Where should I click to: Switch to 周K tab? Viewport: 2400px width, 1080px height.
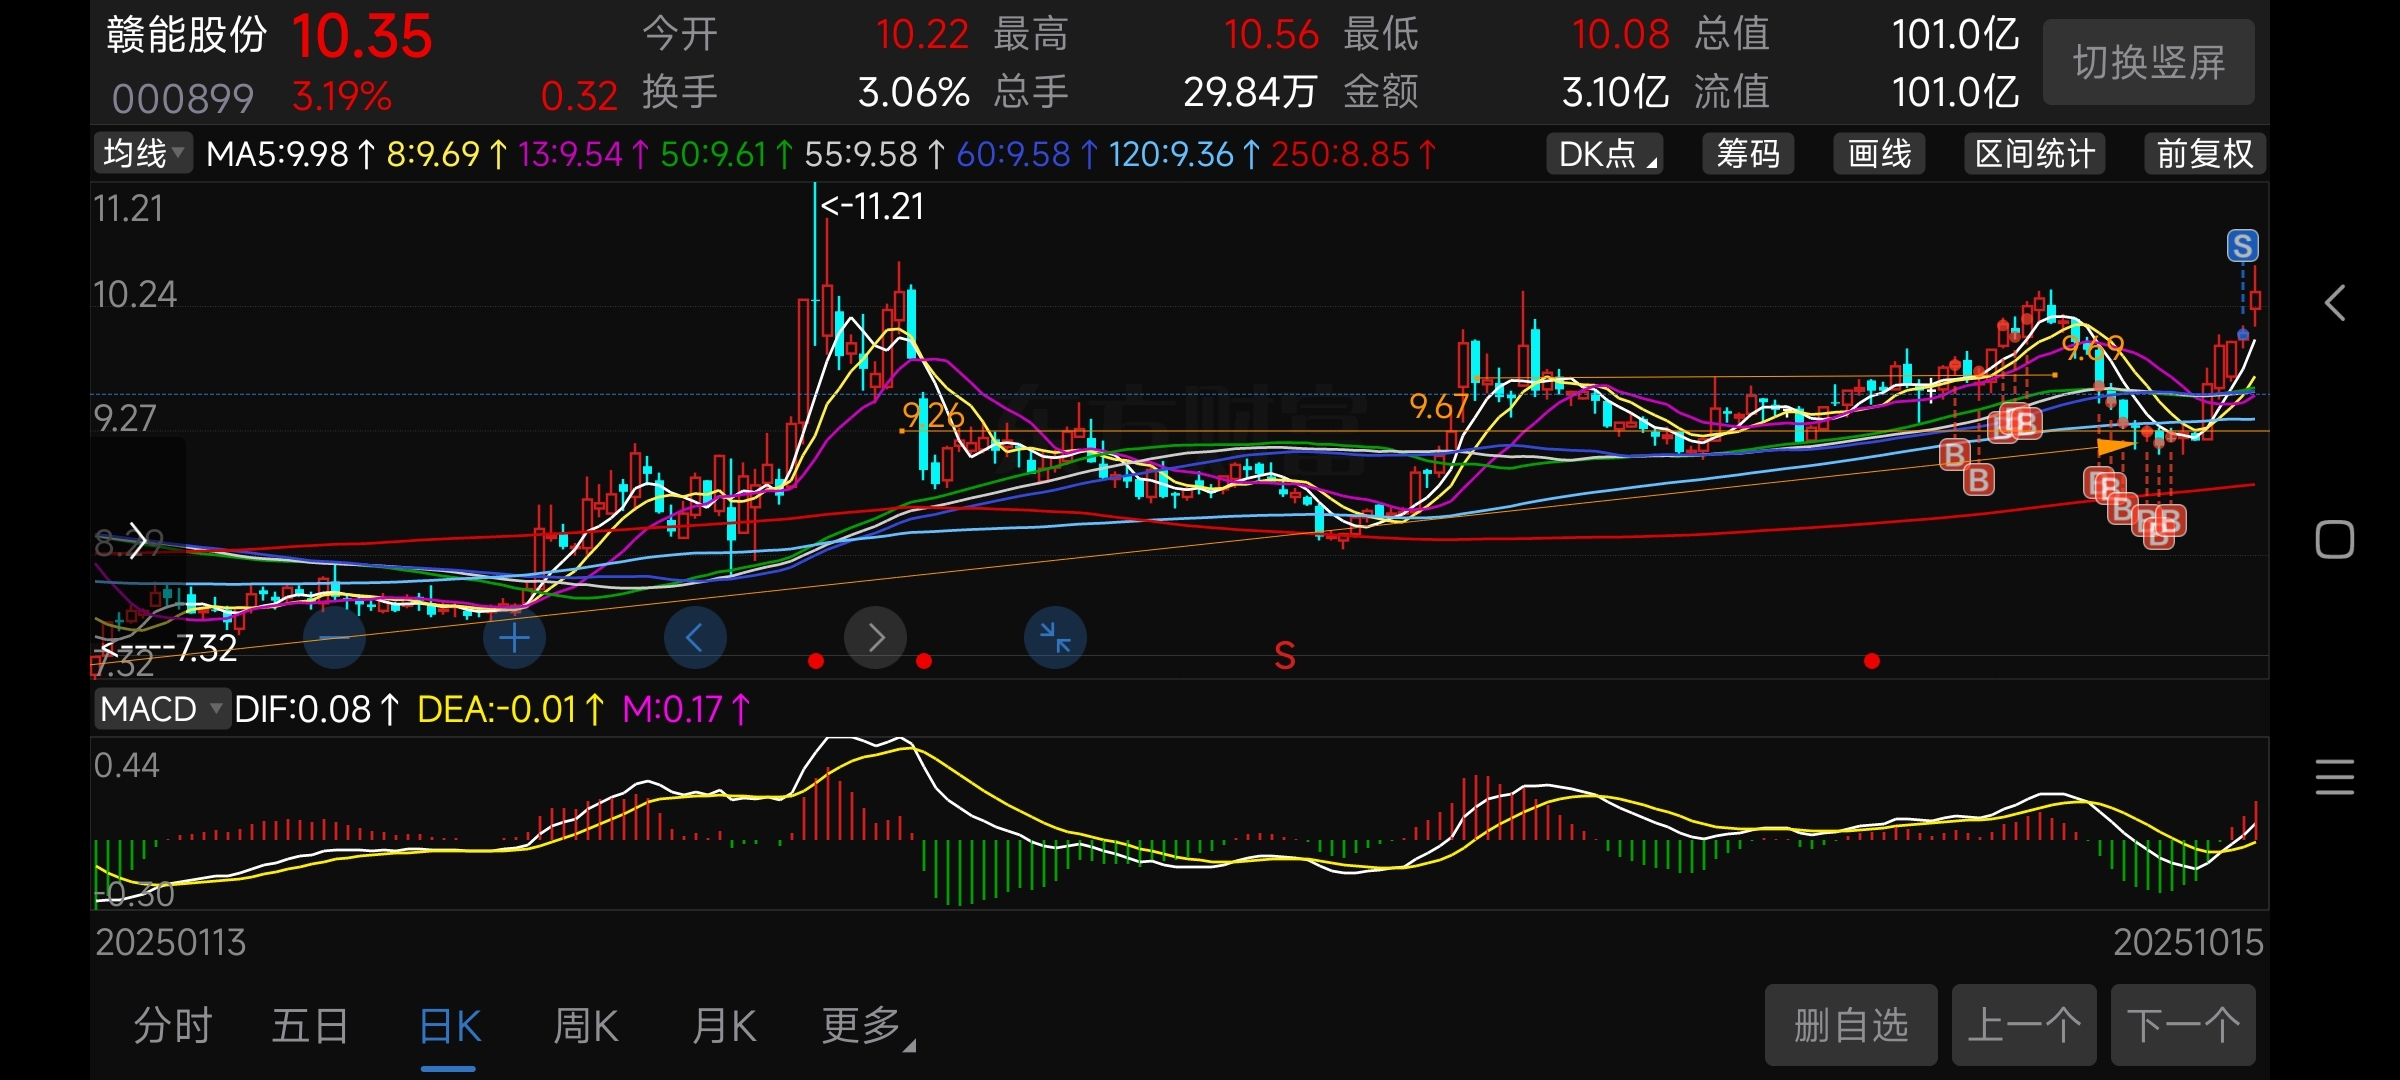point(586,1026)
